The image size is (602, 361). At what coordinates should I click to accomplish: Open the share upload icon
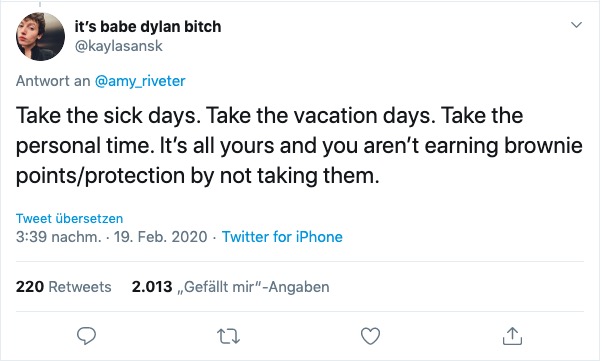coord(512,336)
